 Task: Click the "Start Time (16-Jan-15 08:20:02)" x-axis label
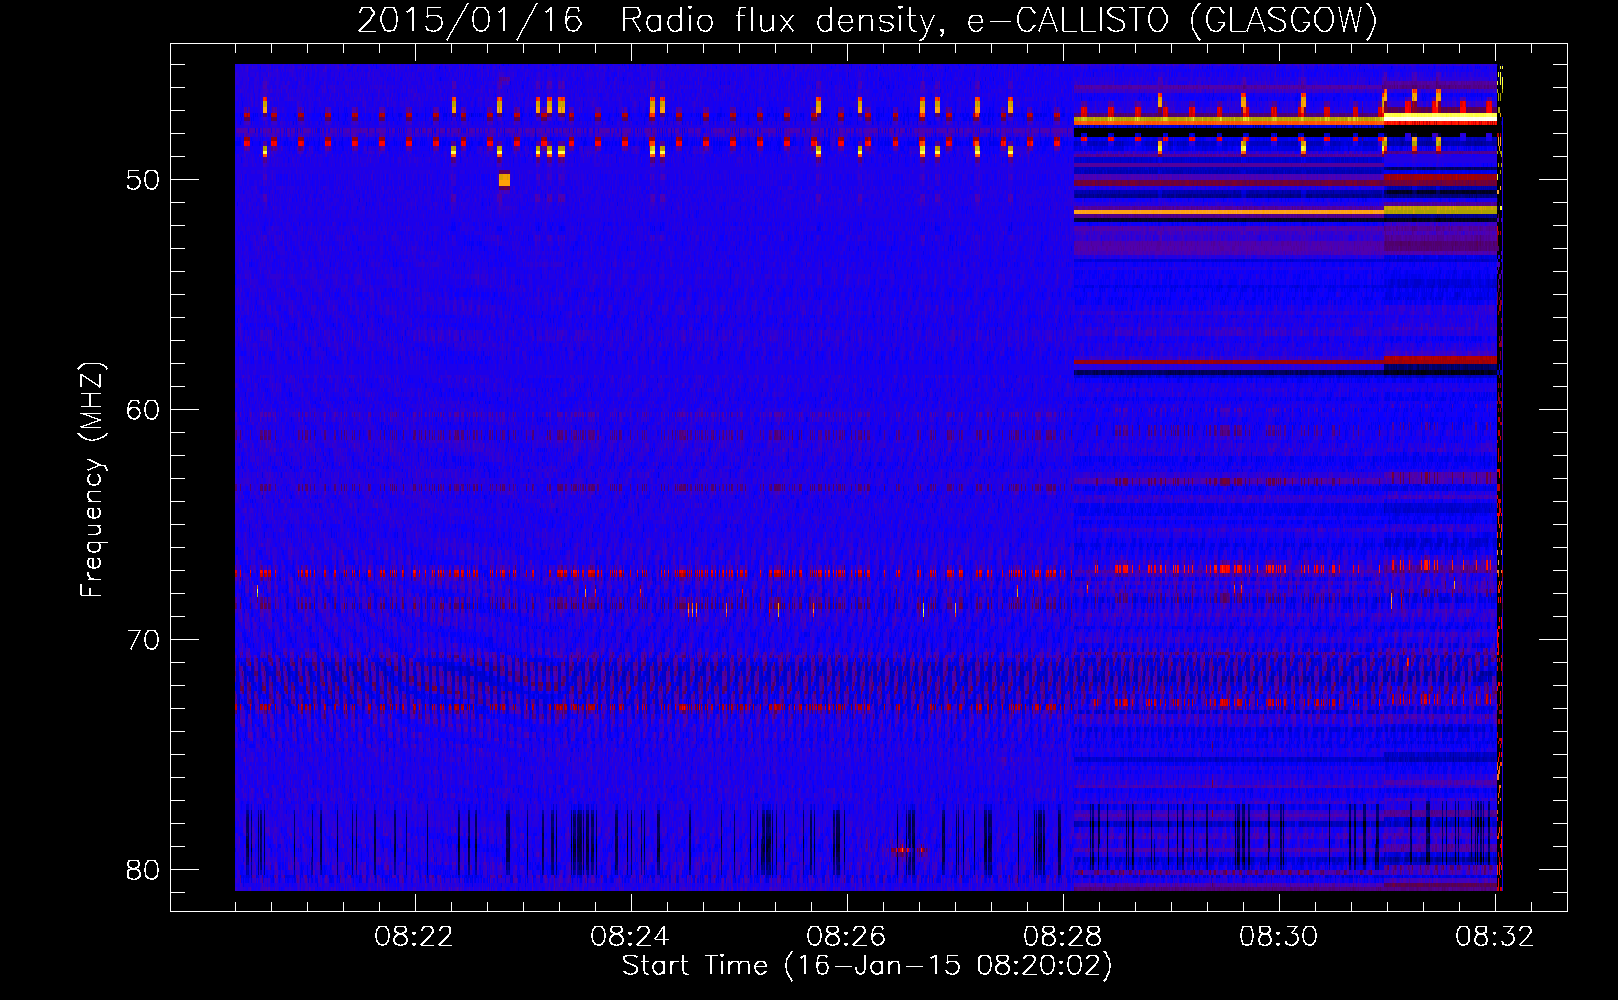click(x=867, y=966)
